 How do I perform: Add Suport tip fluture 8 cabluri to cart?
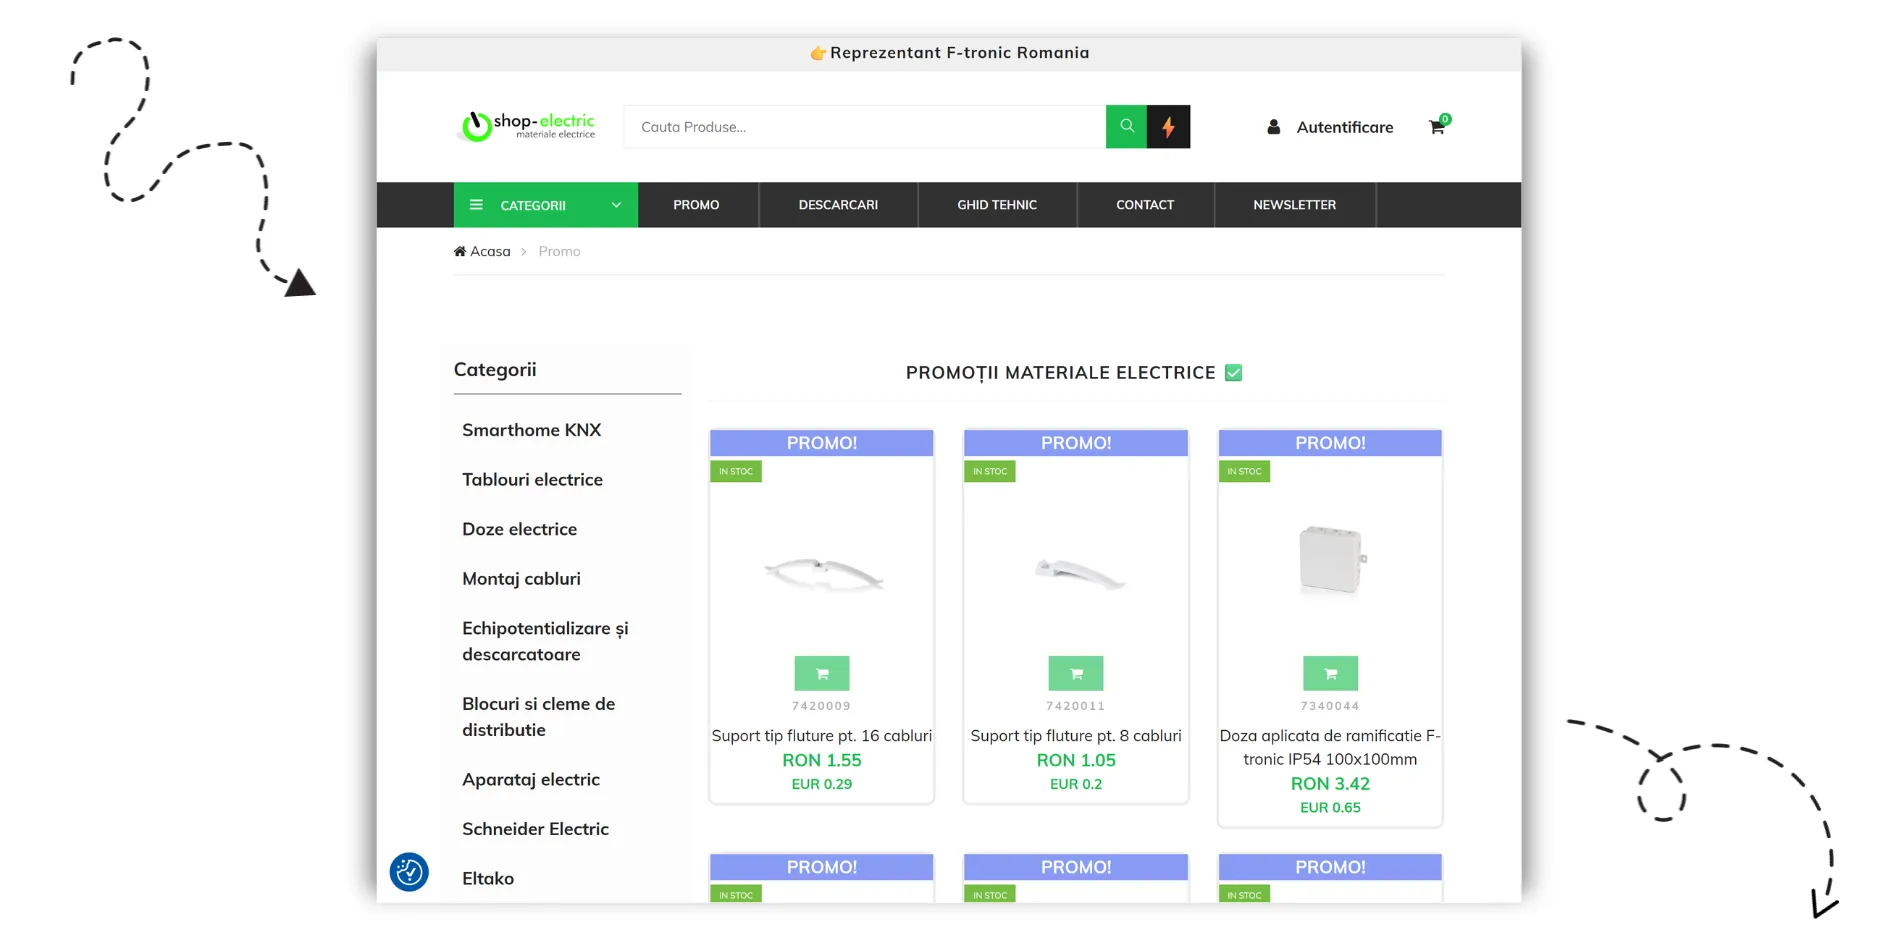[x=1076, y=674]
